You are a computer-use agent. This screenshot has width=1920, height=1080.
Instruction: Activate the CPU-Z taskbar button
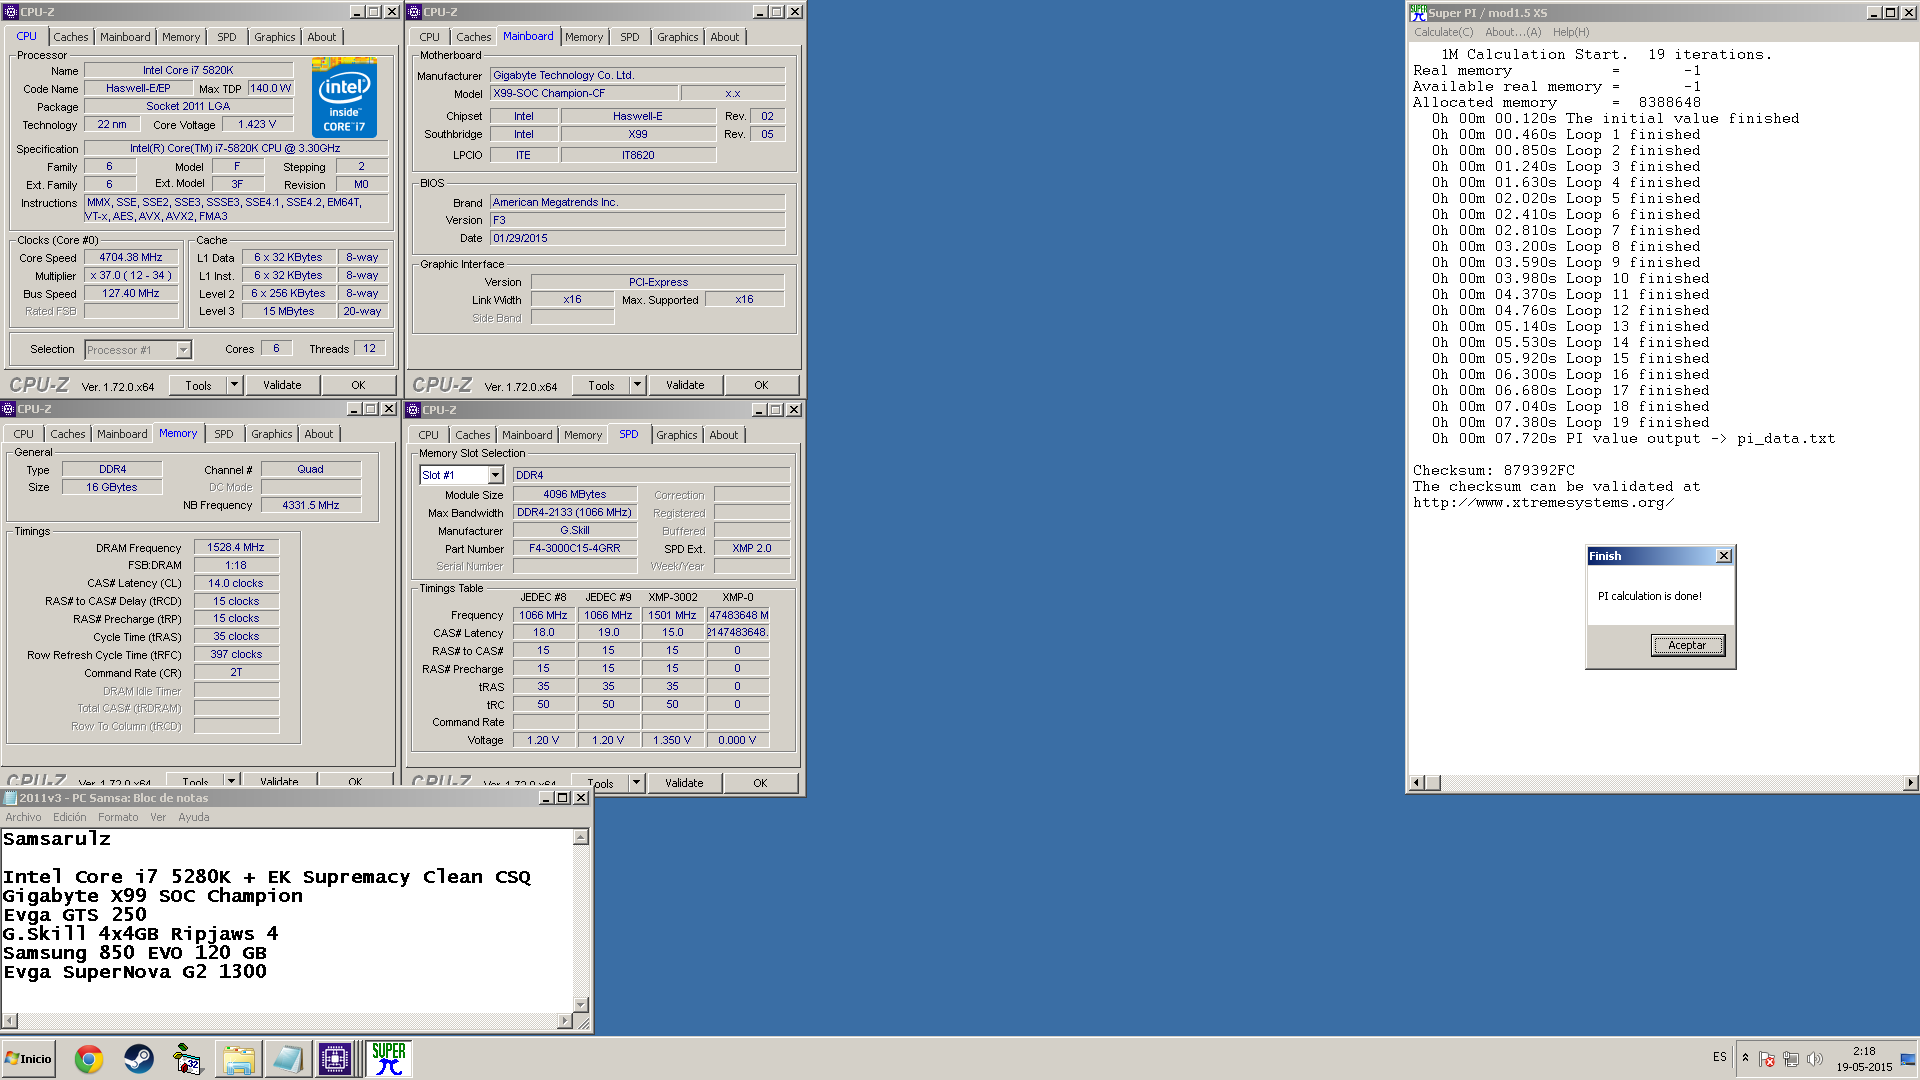[x=335, y=1059]
